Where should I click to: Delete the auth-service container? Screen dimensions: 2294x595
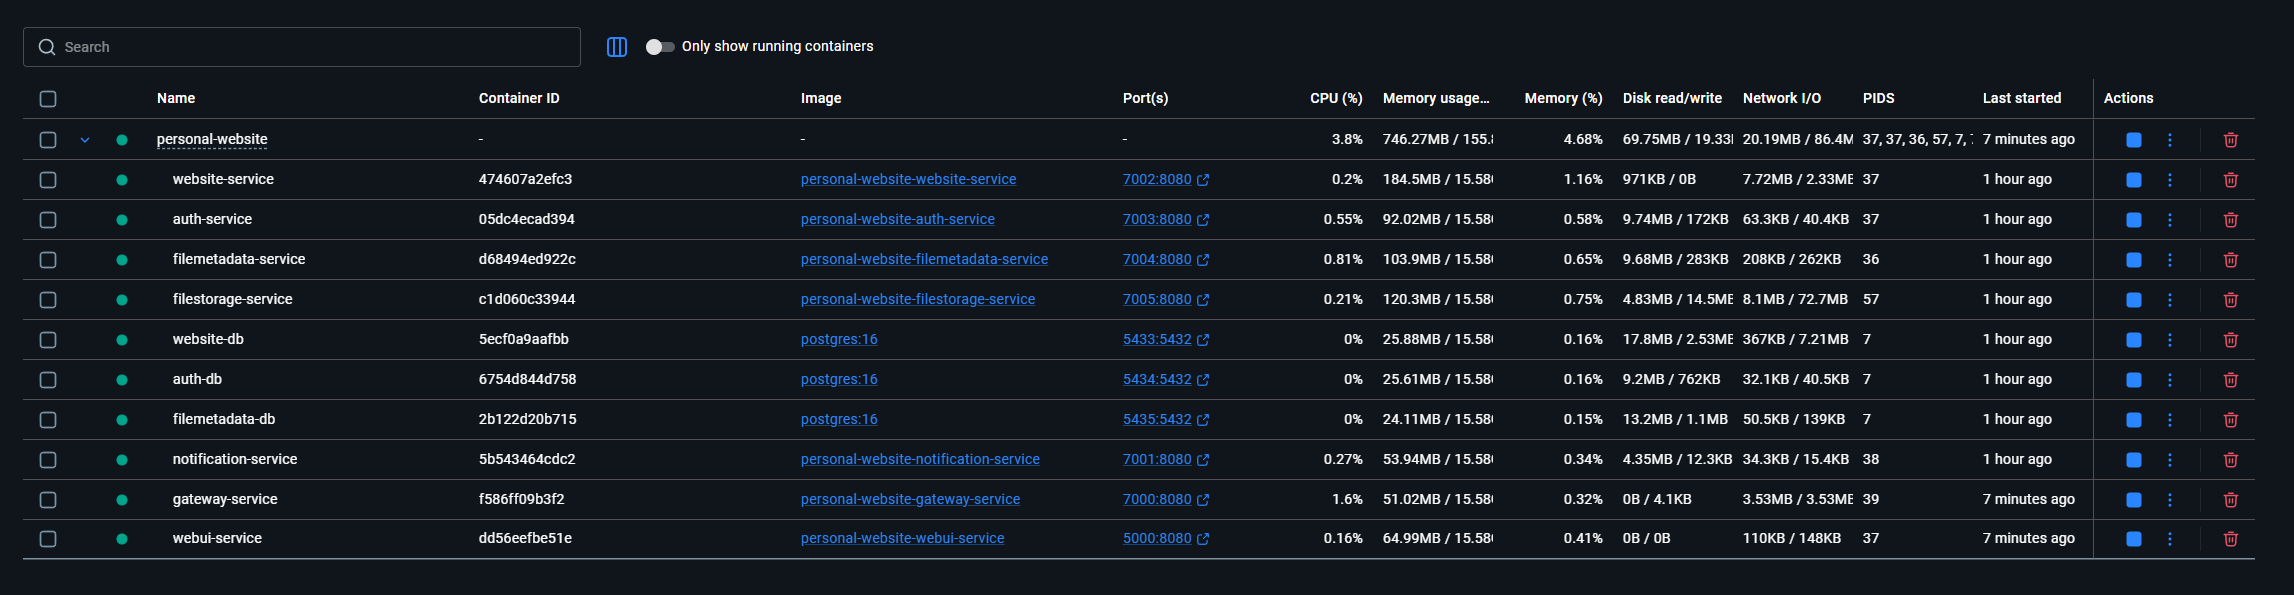click(x=2230, y=220)
